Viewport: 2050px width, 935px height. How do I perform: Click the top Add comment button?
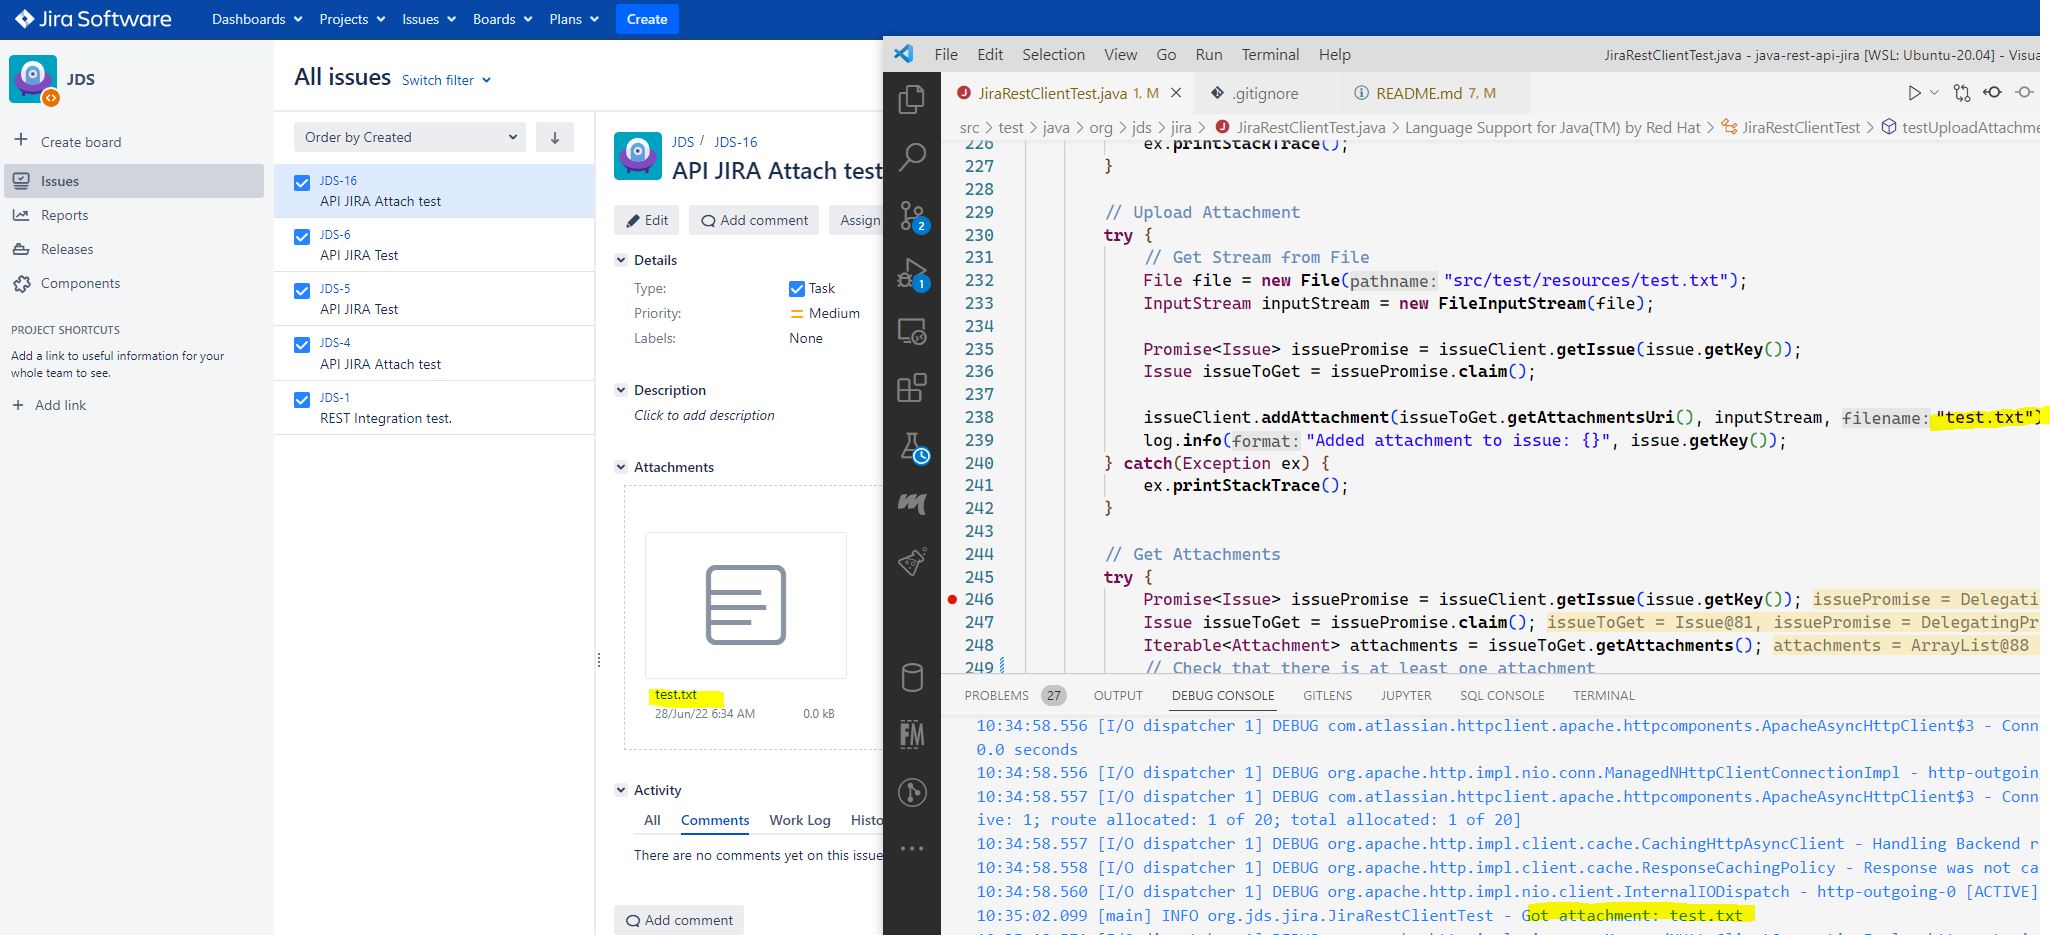click(754, 220)
